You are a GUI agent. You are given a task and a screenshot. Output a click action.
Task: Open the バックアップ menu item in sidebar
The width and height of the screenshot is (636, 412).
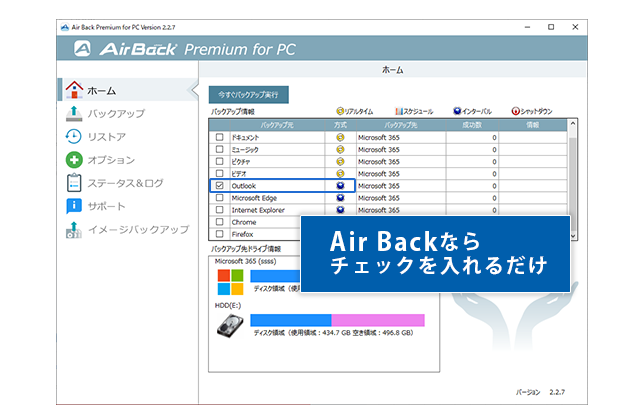(116, 113)
